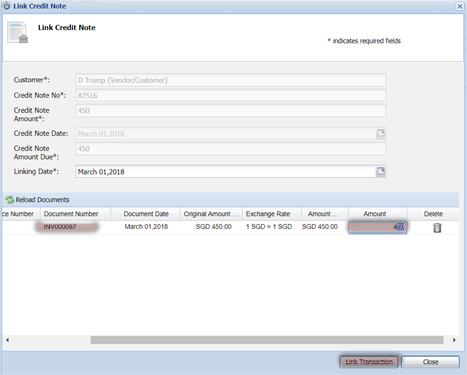Delete the INV000087 row with trash icon
This screenshot has width=467, height=375.
437,228
